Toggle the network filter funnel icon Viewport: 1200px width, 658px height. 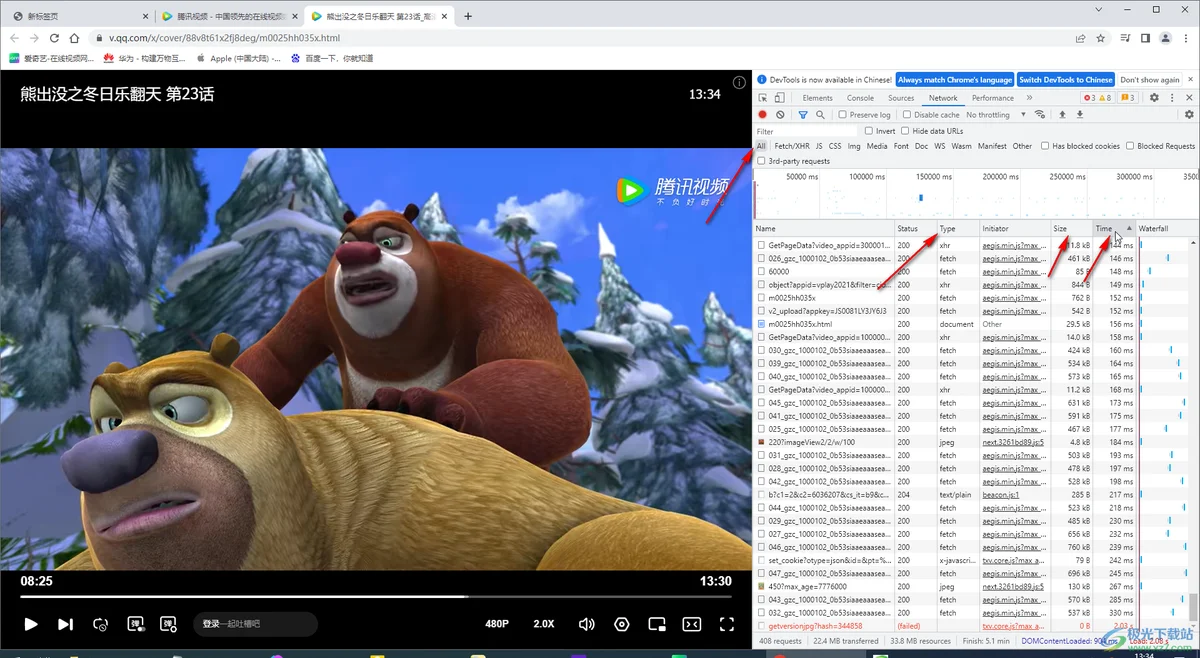(802, 115)
